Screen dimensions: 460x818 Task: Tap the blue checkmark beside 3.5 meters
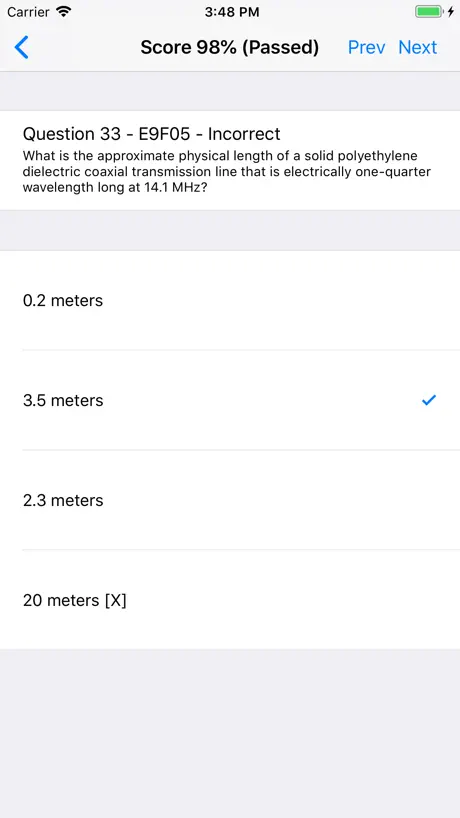429,400
